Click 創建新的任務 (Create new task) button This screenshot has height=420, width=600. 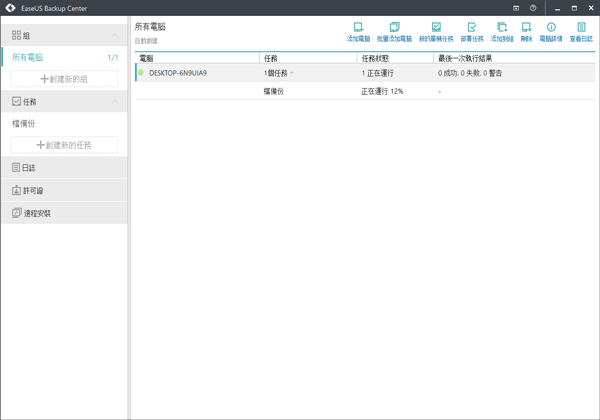pyautogui.click(x=64, y=145)
